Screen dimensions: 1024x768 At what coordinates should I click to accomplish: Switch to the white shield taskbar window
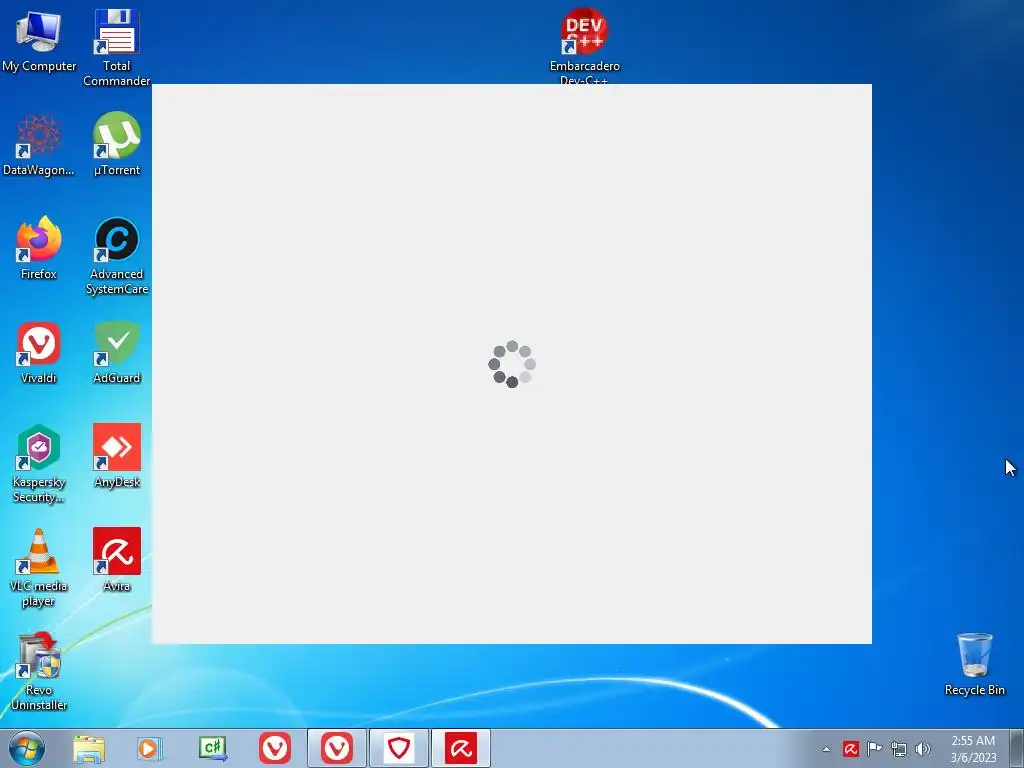pos(399,748)
